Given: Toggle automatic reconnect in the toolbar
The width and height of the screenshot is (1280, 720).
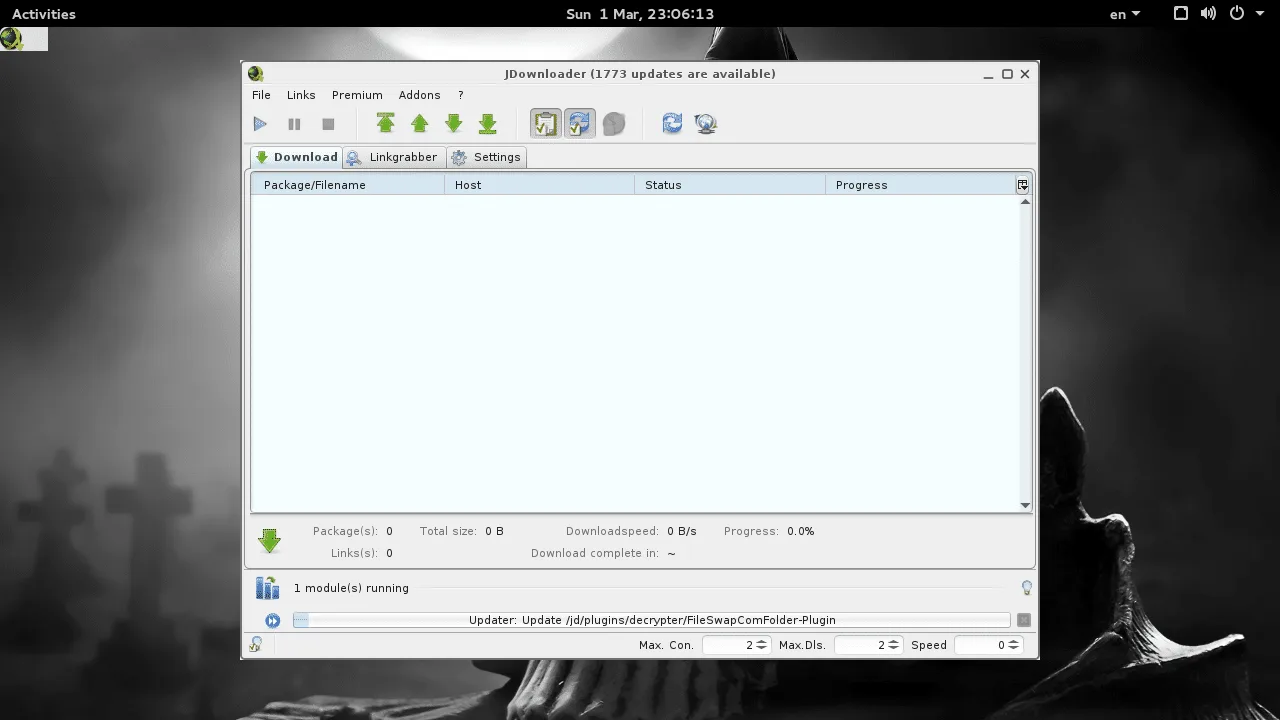Looking at the screenshot, I should pos(579,123).
